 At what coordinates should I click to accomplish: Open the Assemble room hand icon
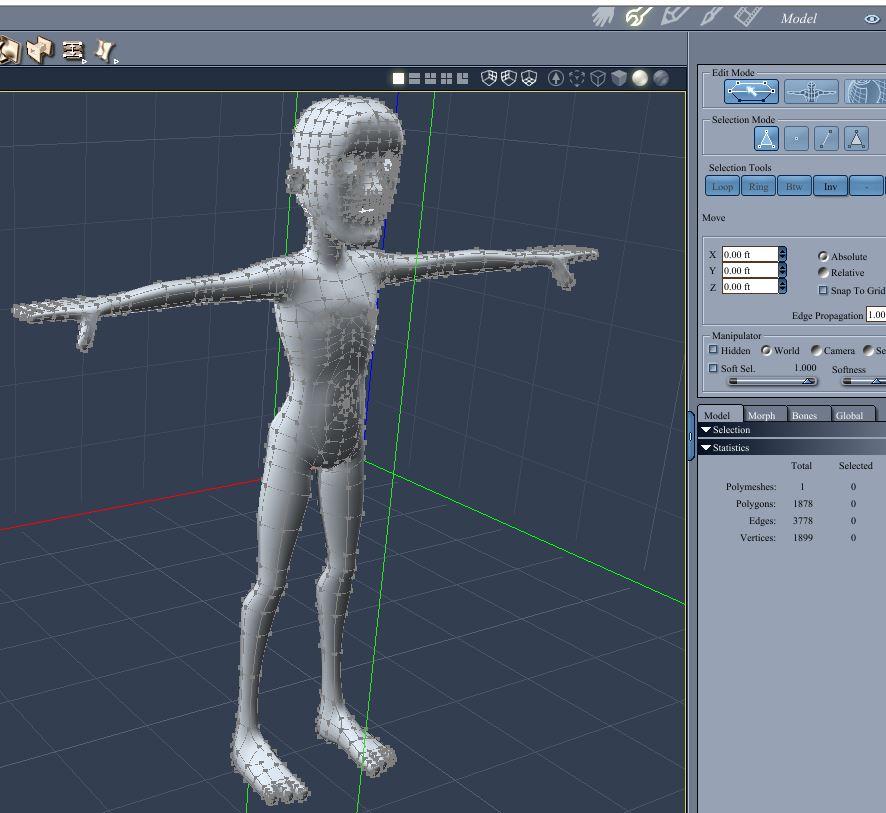(603, 17)
